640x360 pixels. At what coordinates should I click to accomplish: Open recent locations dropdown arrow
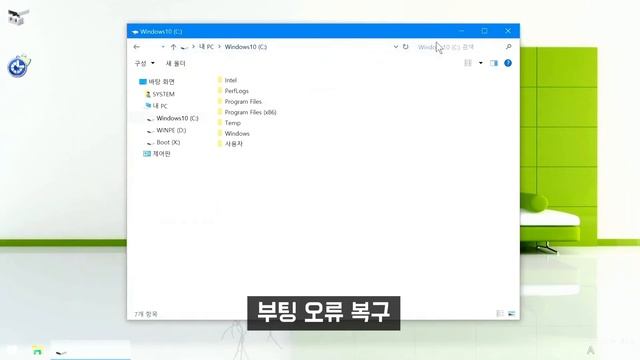pyautogui.click(x=163, y=47)
